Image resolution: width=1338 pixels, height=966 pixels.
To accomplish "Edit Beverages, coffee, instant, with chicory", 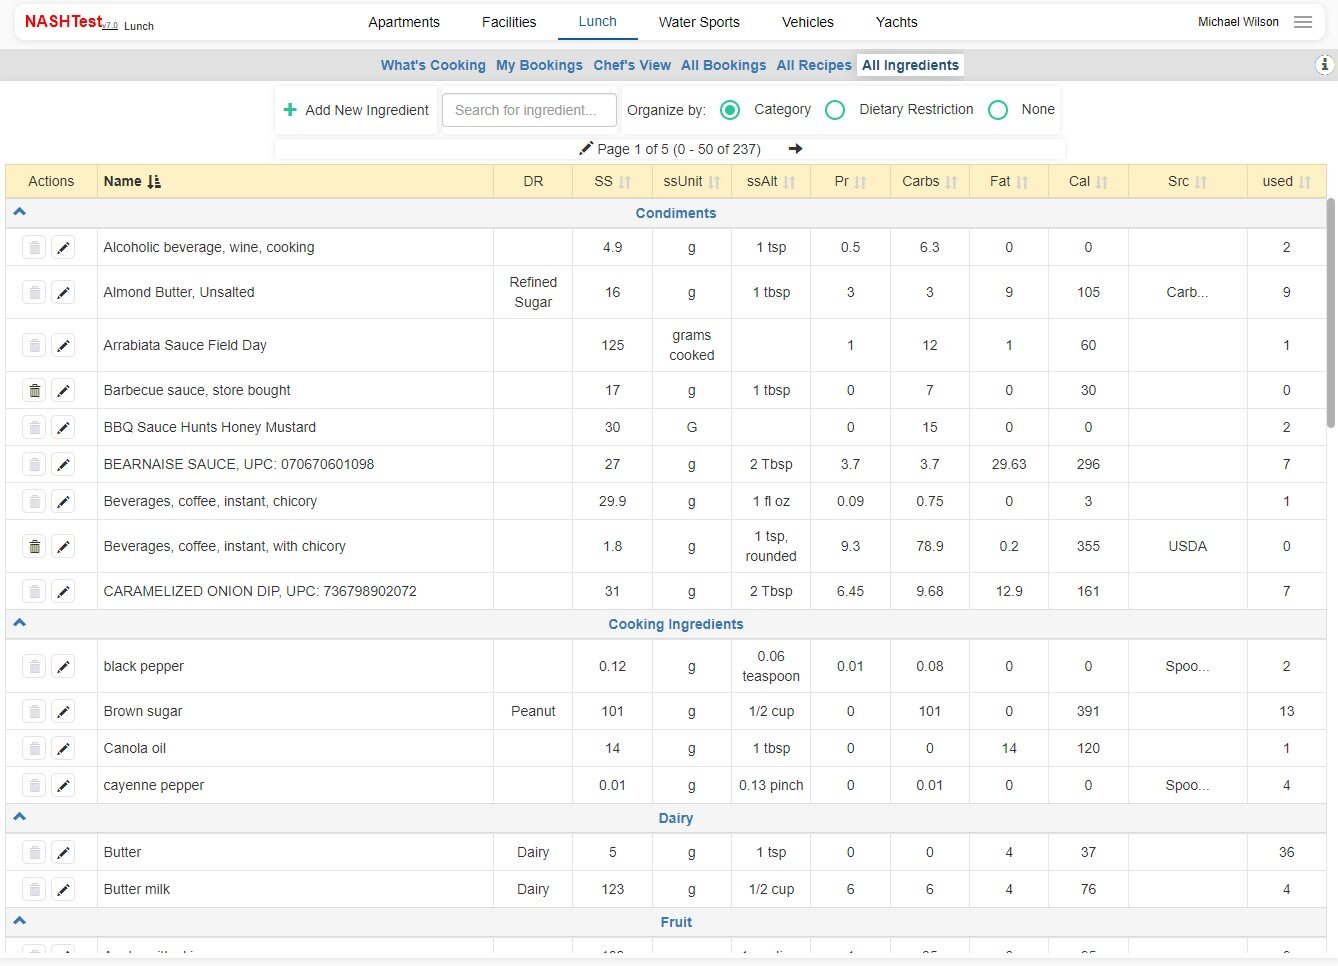I will 63,546.
